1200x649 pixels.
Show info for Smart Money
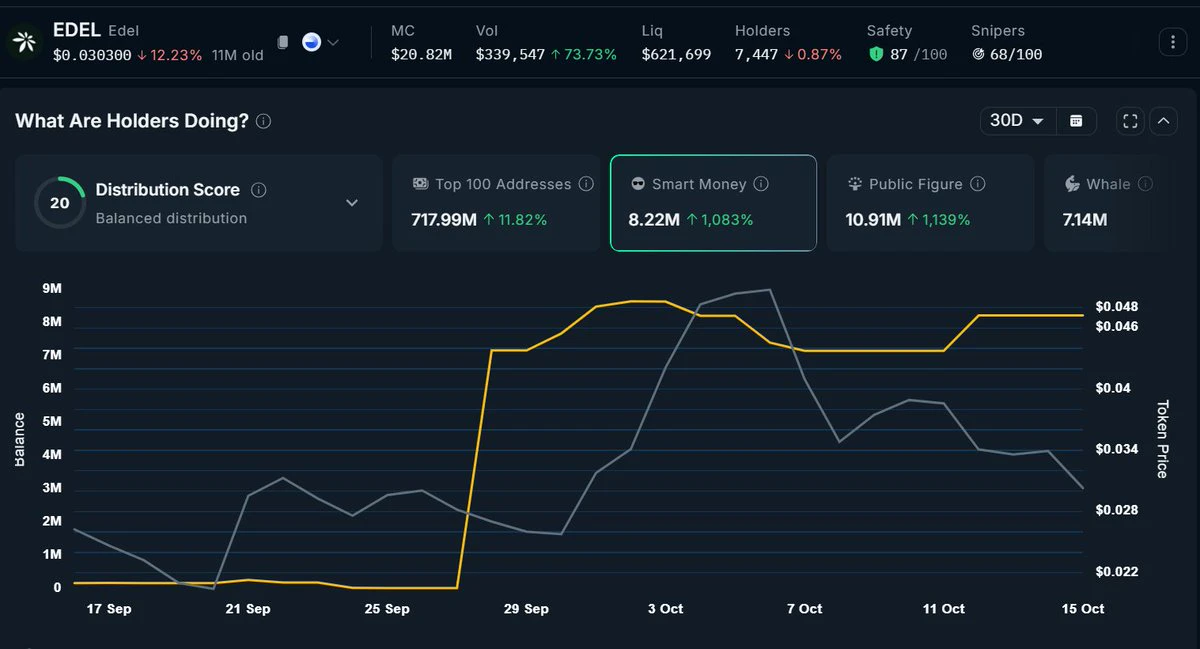point(761,184)
